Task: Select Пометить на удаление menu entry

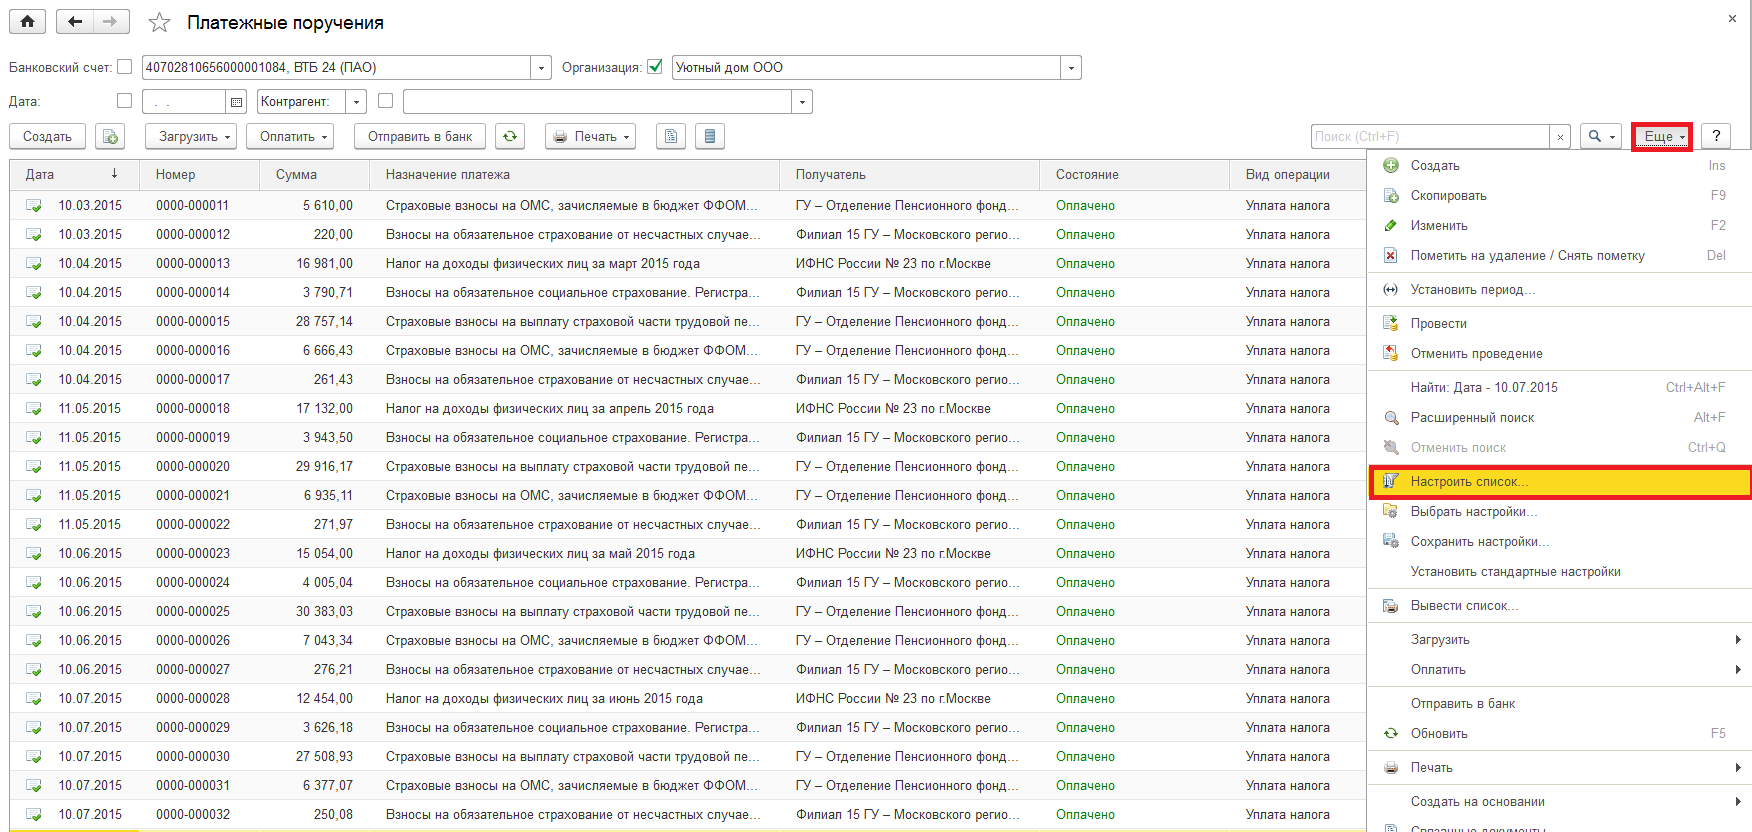Action: [1559, 255]
